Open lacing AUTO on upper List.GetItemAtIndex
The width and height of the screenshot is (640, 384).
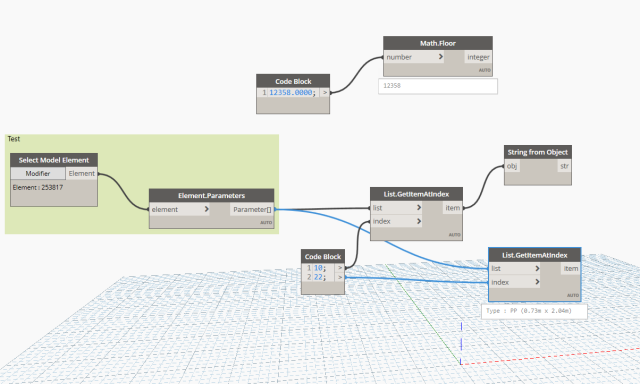tap(455, 235)
